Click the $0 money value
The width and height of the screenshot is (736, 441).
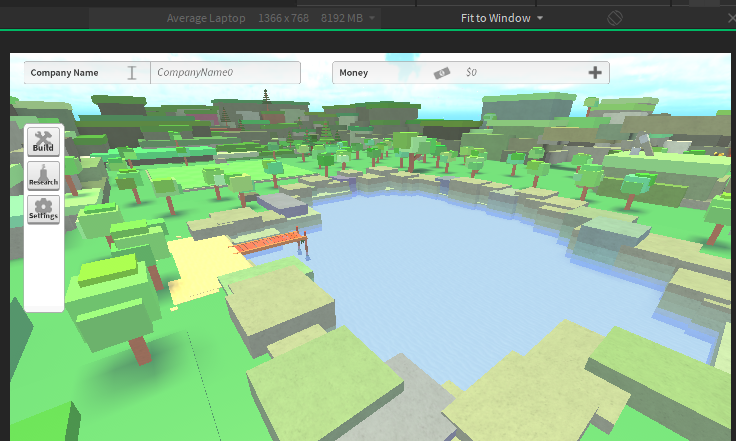pos(471,72)
